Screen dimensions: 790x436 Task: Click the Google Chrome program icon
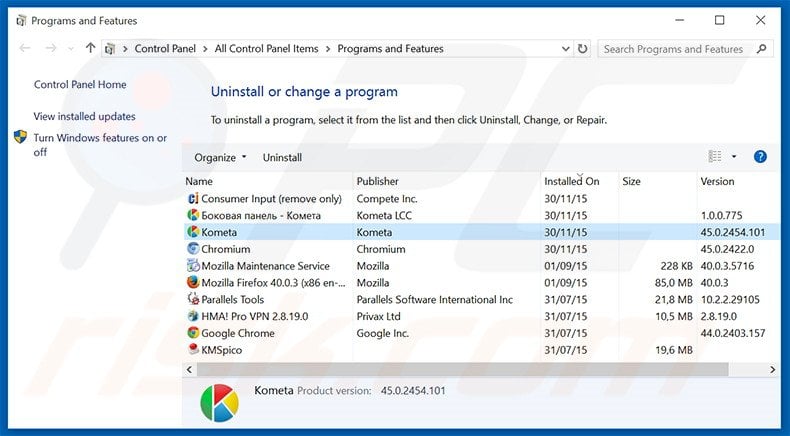point(193,333)
